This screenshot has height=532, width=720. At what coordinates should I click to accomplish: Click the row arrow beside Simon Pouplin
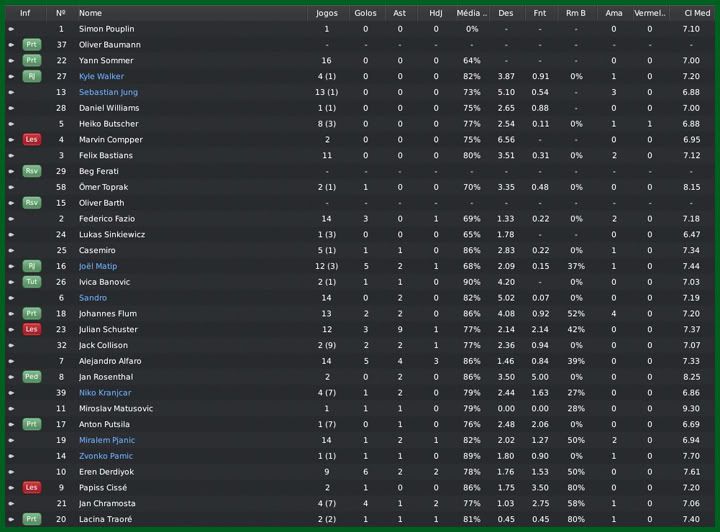(11, 29)
